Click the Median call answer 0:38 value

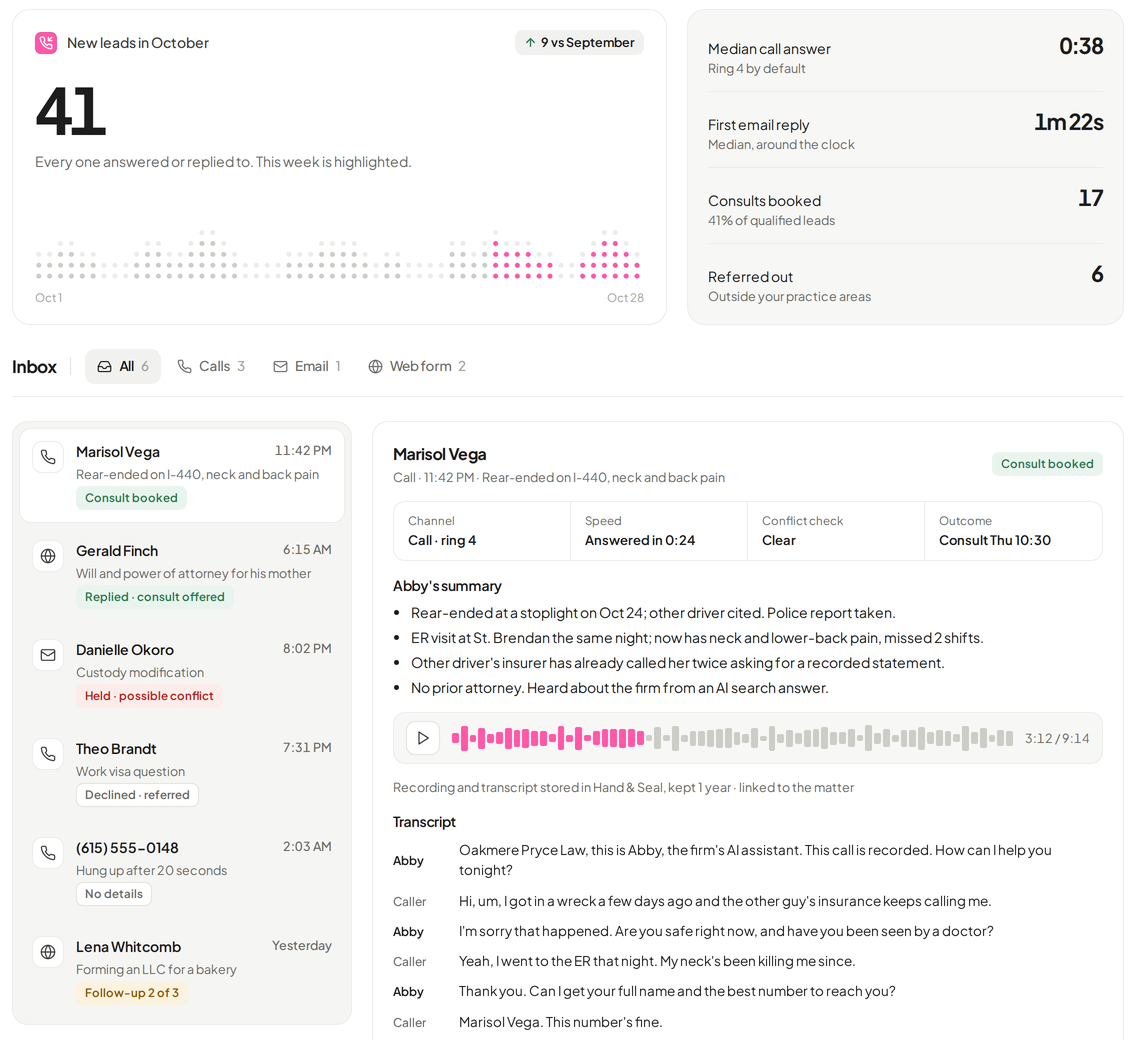(1081, 47)
